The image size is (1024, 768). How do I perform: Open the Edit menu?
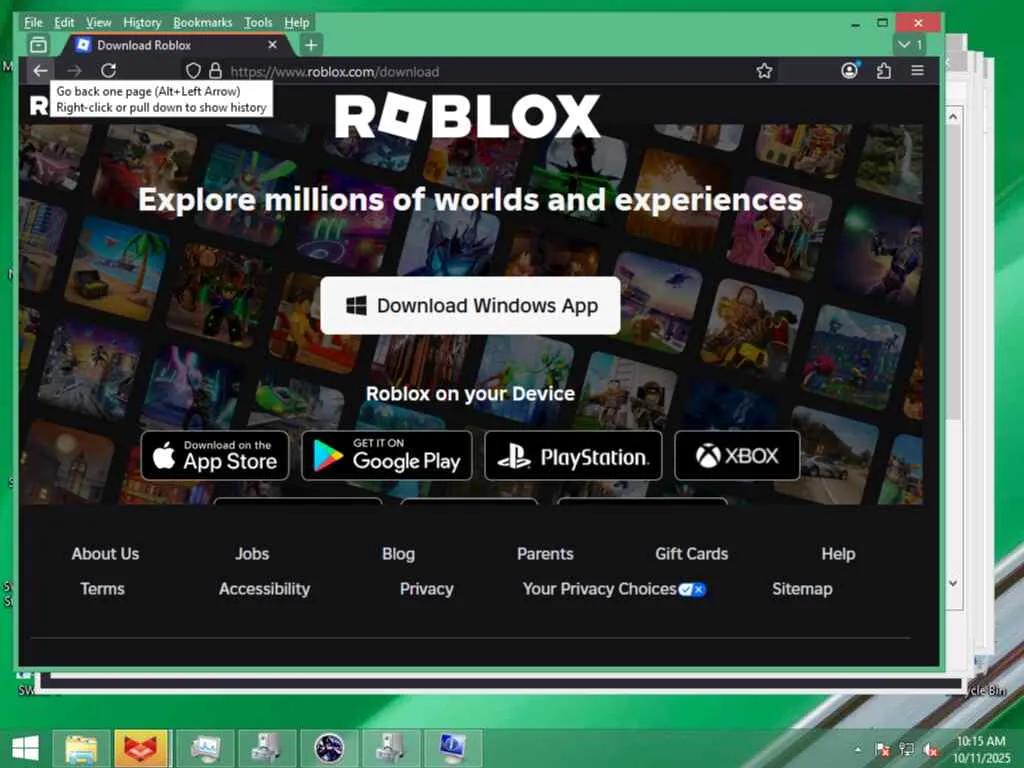point(64,23)
